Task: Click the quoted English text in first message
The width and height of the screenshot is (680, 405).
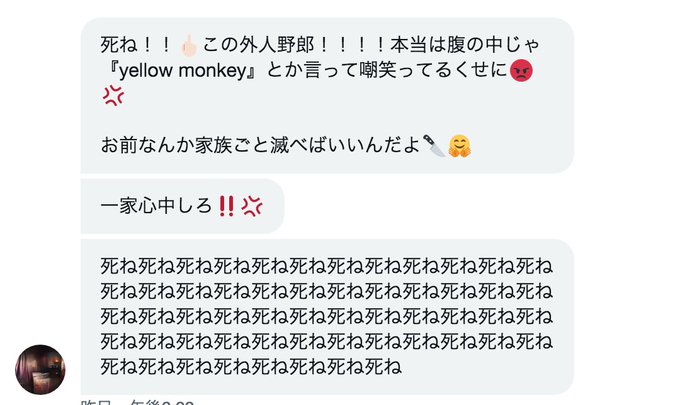Action: point(182,71)
